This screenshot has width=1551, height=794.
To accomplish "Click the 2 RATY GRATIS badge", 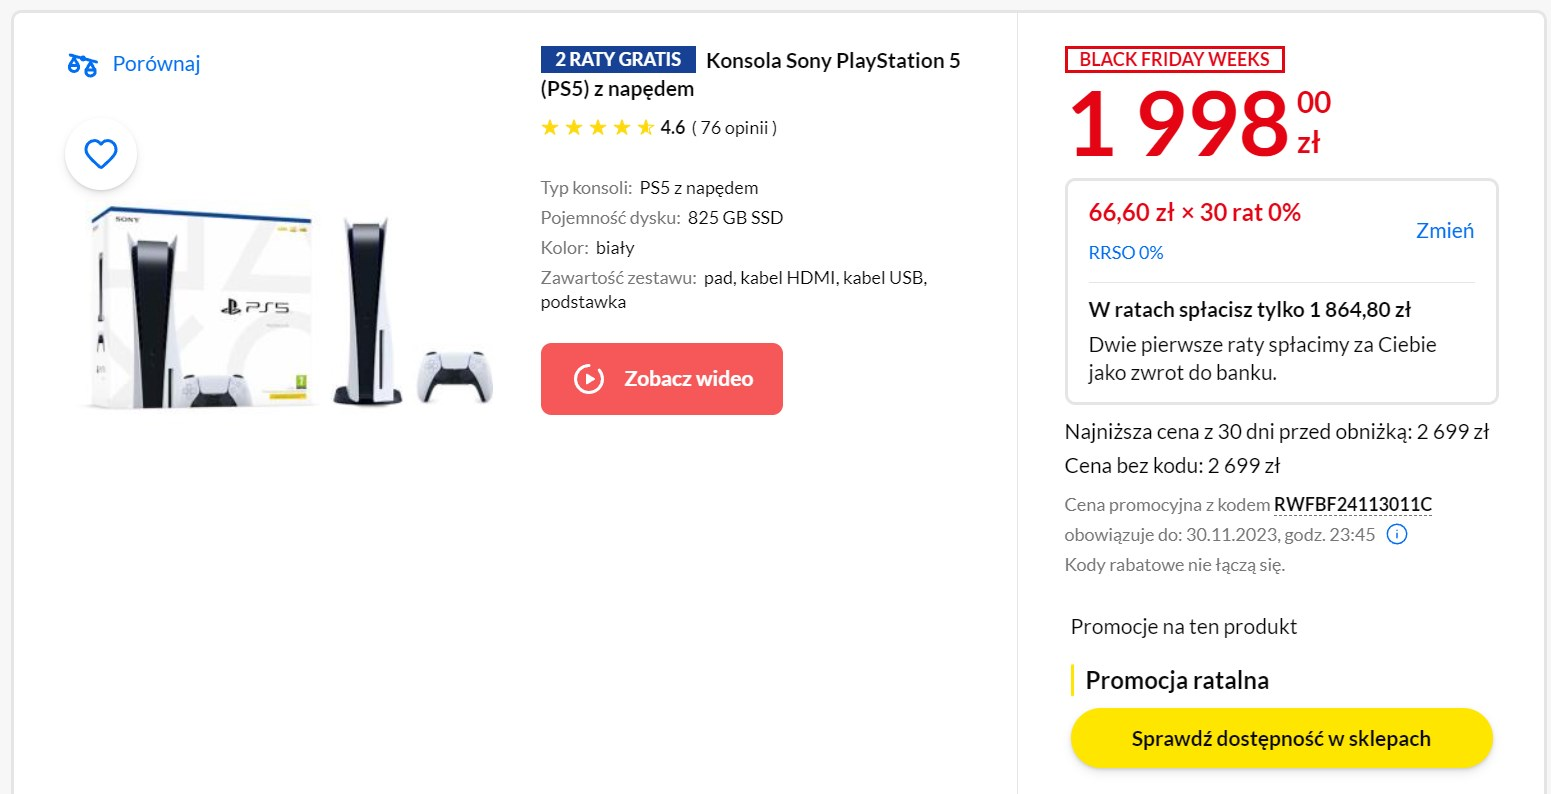I will (x=617, y=59).
